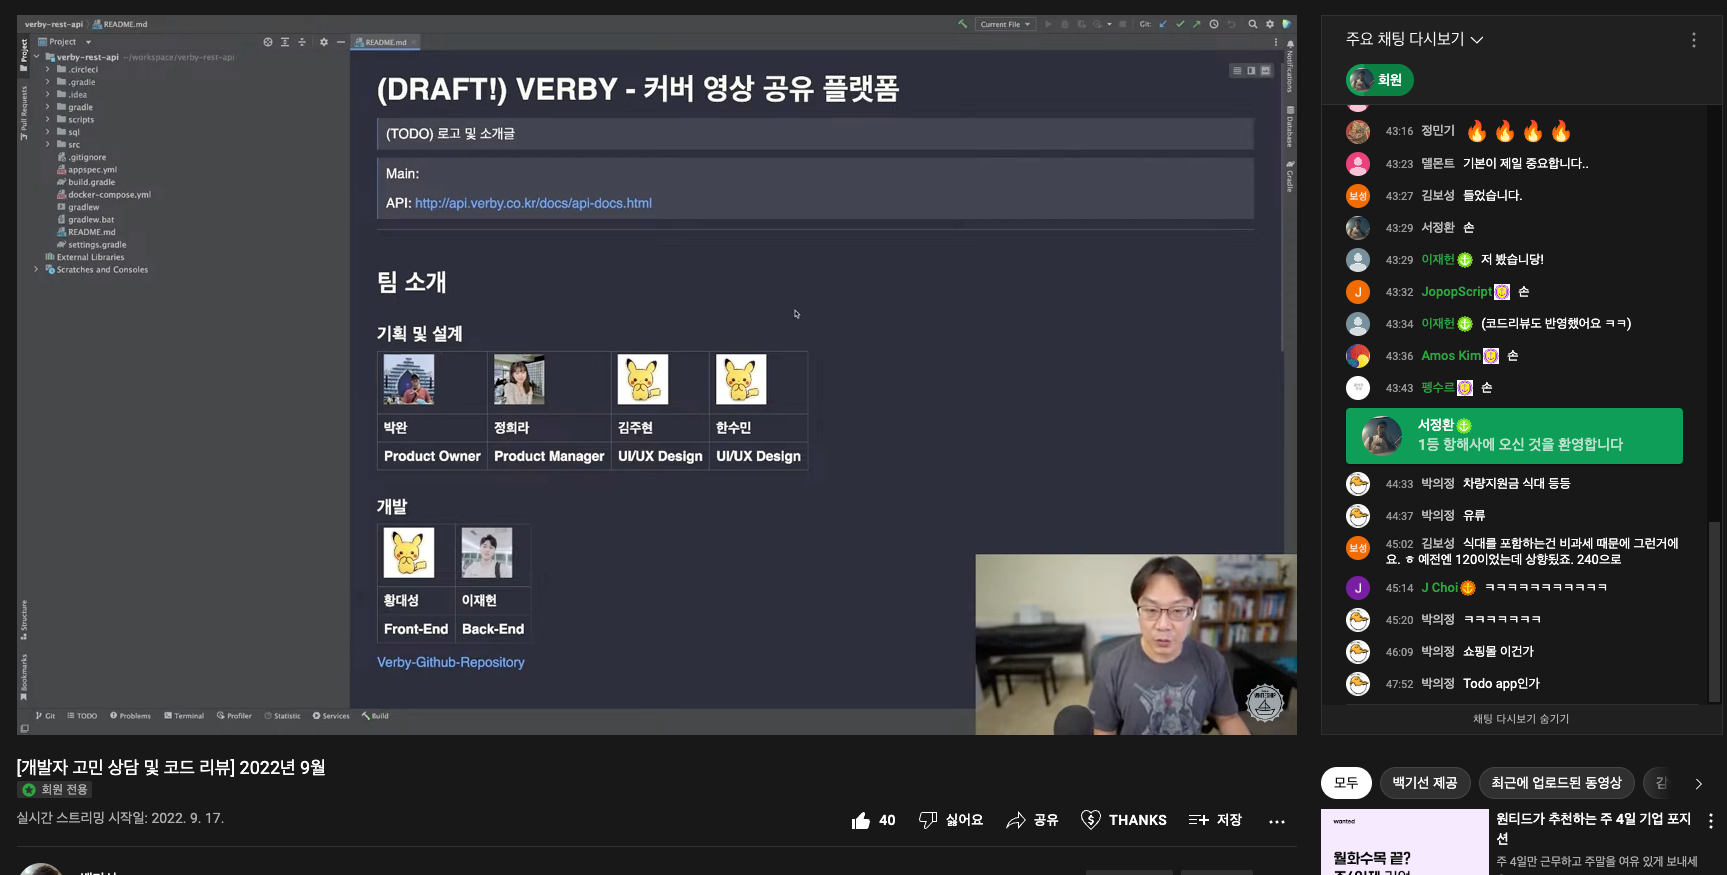The width and height of the screenshot is (1727, 875).
Task: Click the Git update project arrow icon
Action: click(x=1163, y=24)
